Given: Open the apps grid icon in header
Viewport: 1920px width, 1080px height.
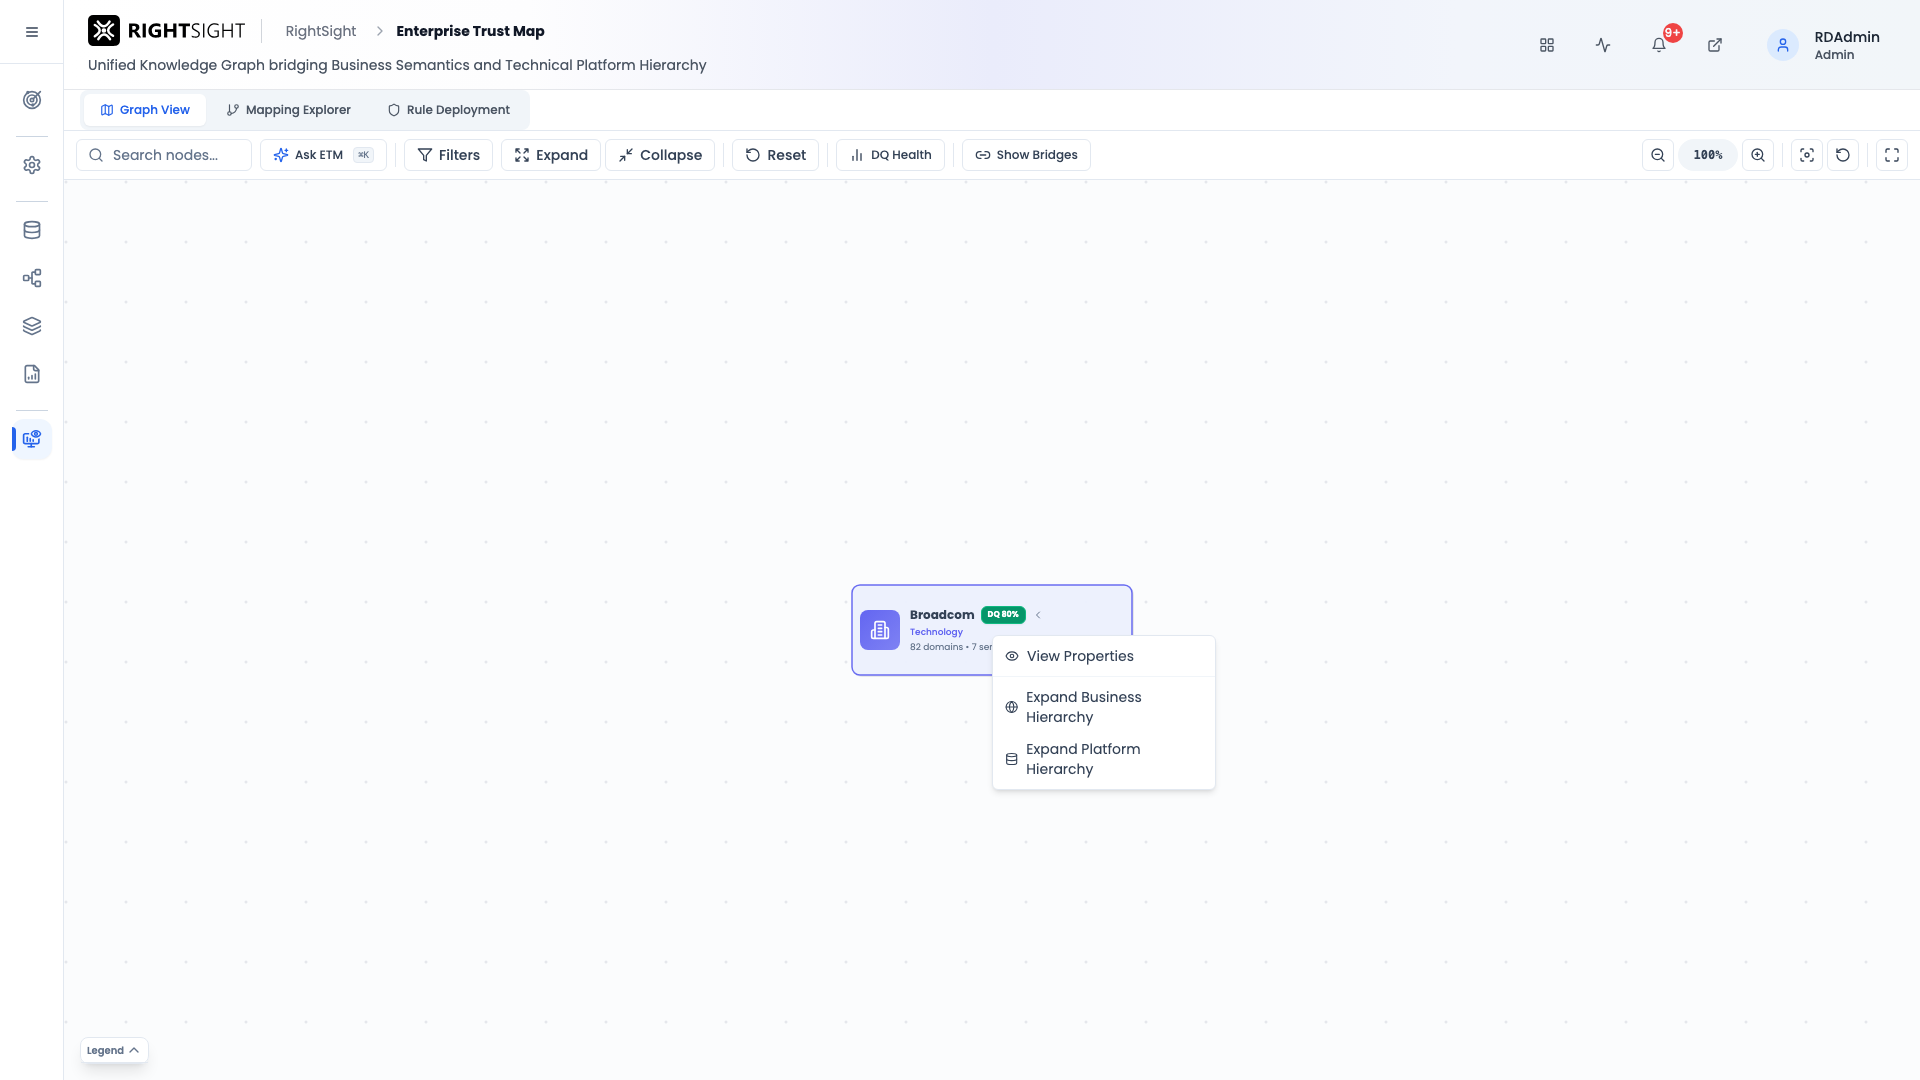Looking at the screenshot, I should [1547, 45].
